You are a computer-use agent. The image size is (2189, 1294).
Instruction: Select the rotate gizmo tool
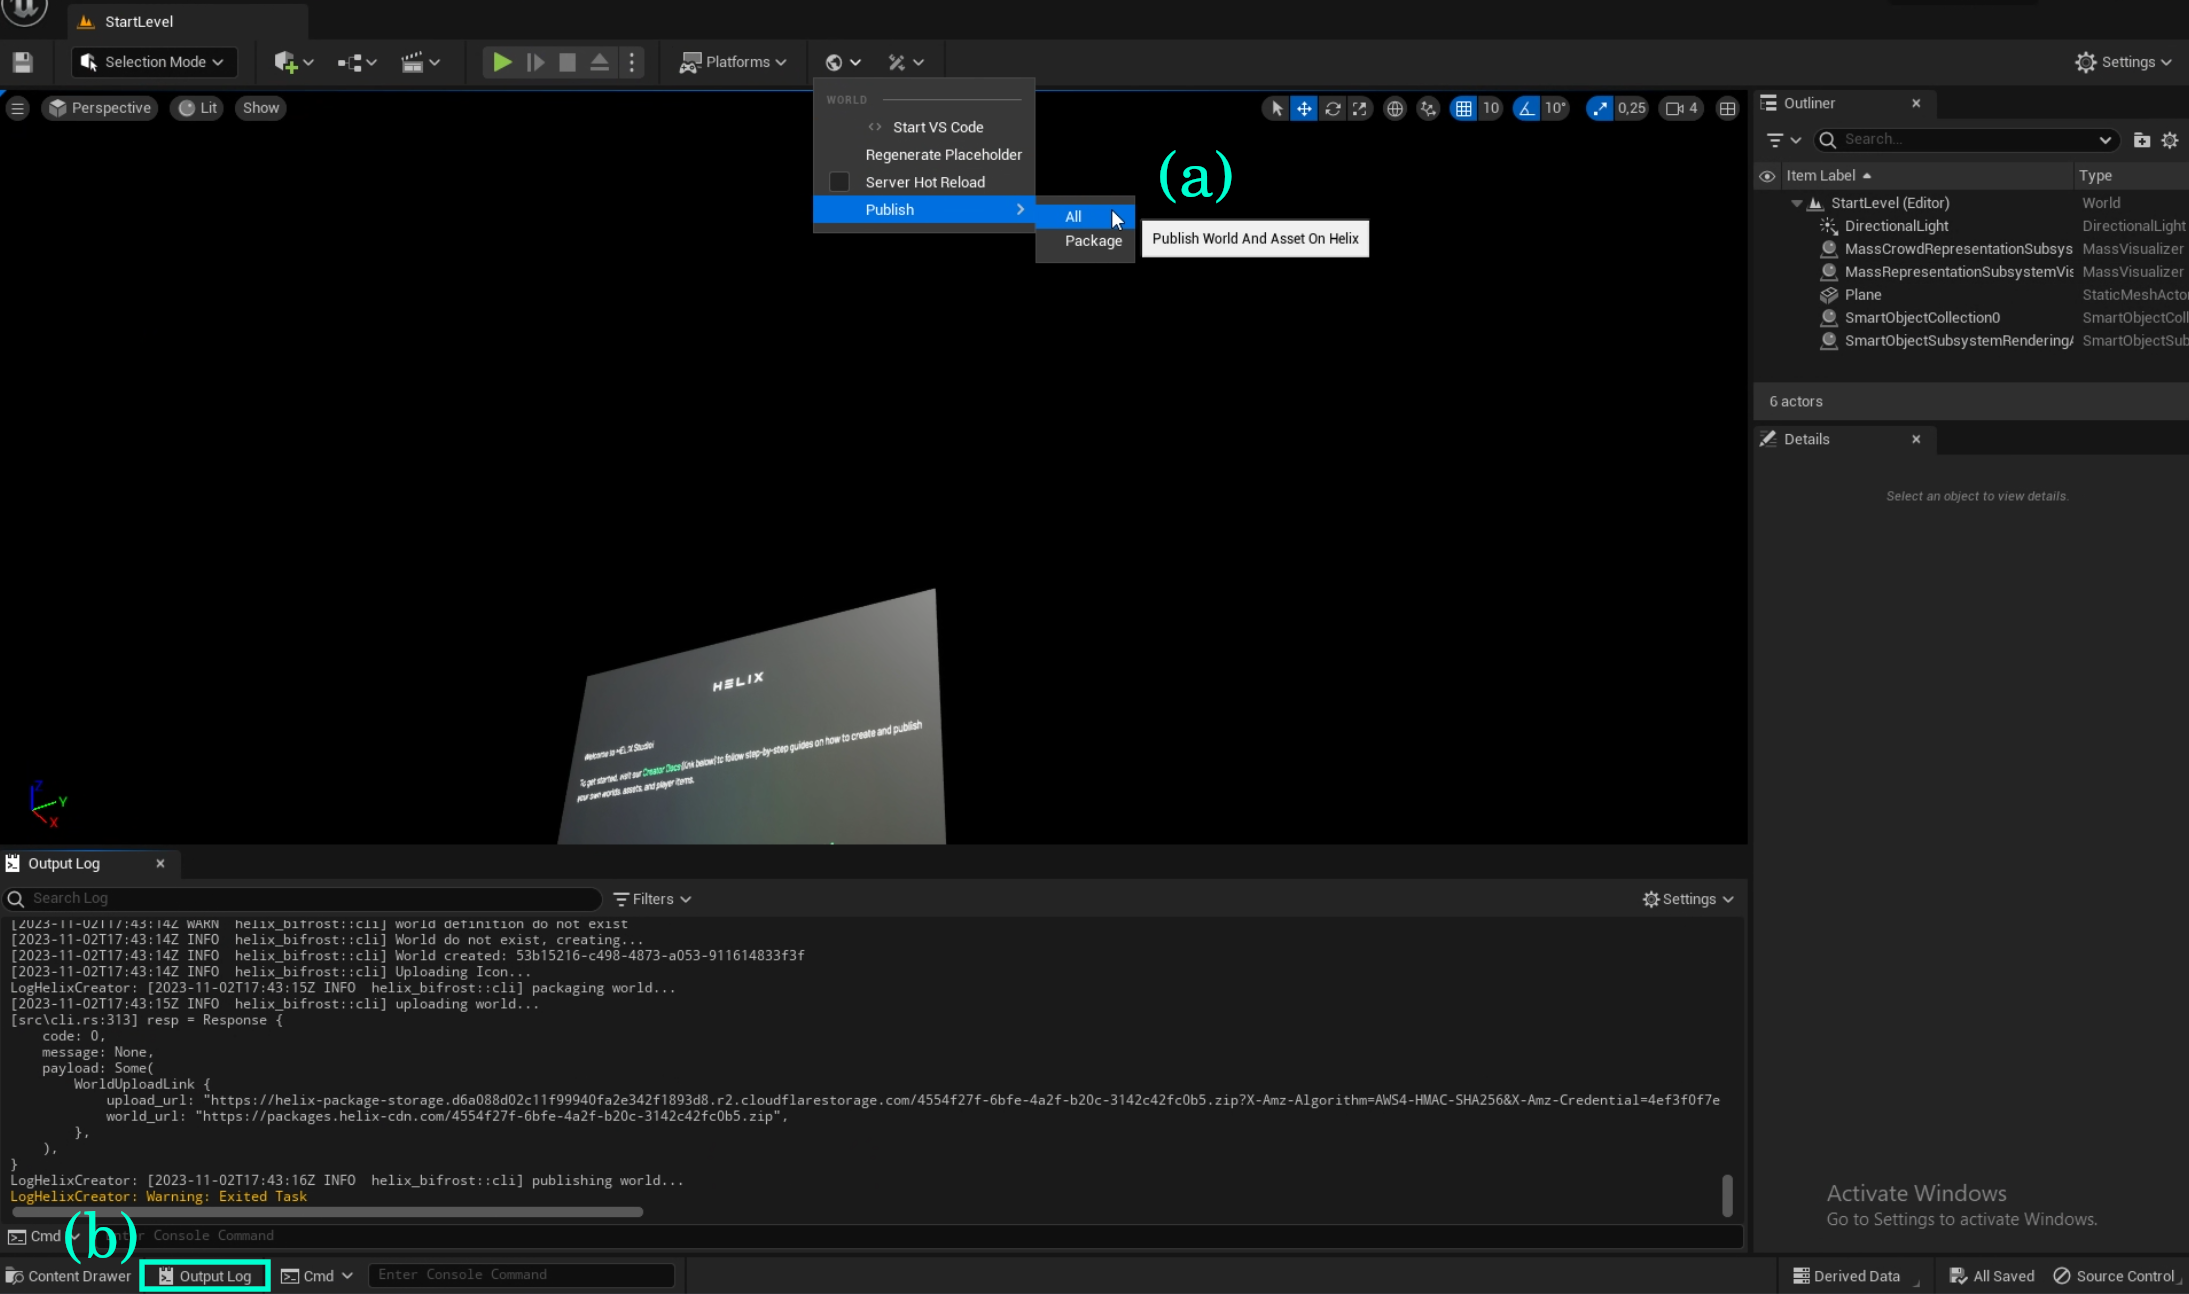coord(1332,108)
